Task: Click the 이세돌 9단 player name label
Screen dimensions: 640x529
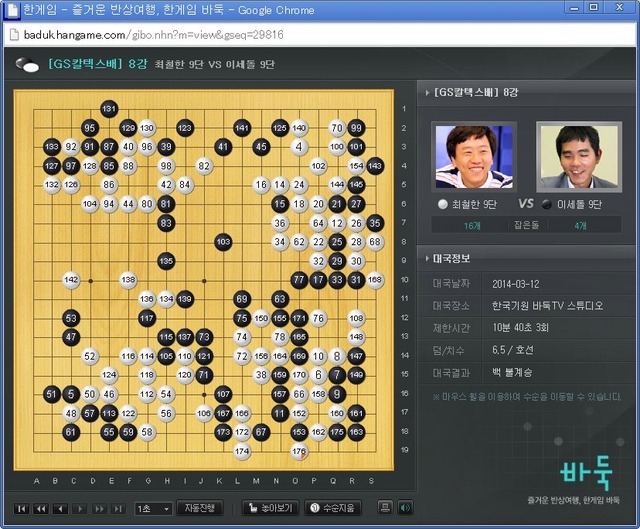Action: click(x=580, y=204)
